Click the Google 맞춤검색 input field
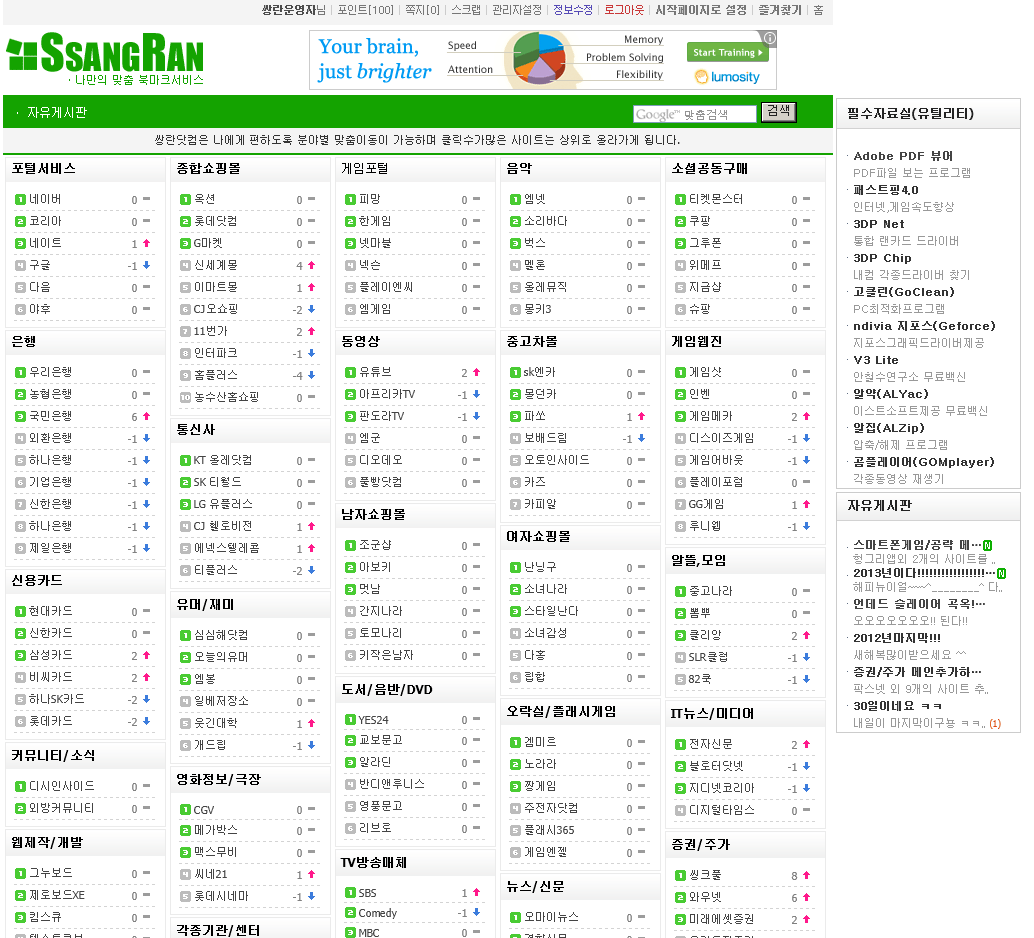This screenshot has width=1034, height=938. click(694, 114)
